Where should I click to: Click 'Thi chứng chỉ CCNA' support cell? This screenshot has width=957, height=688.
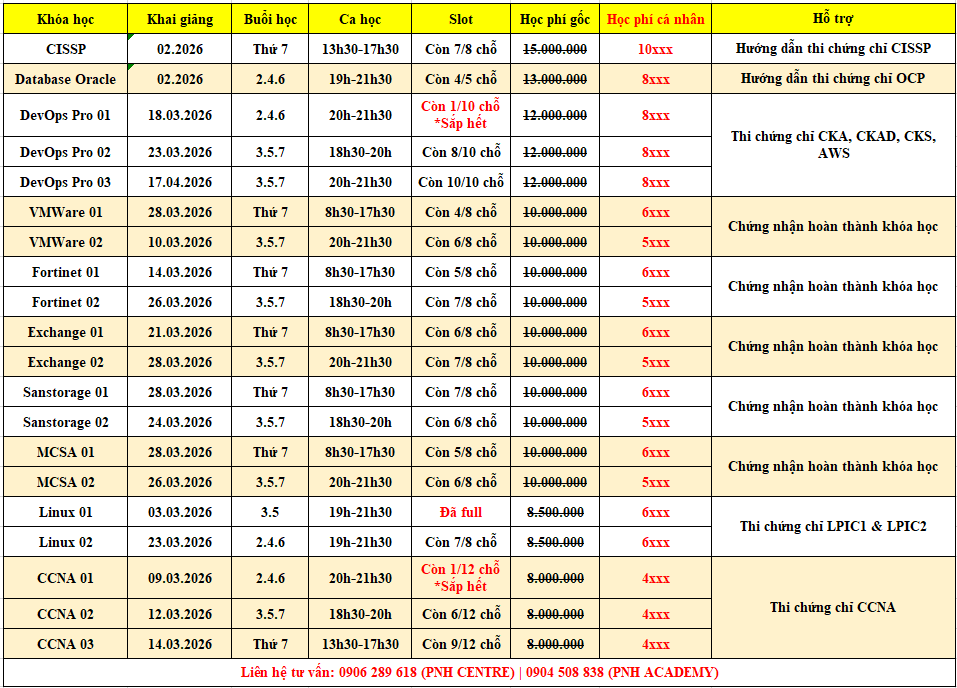(x=833, y=607)
